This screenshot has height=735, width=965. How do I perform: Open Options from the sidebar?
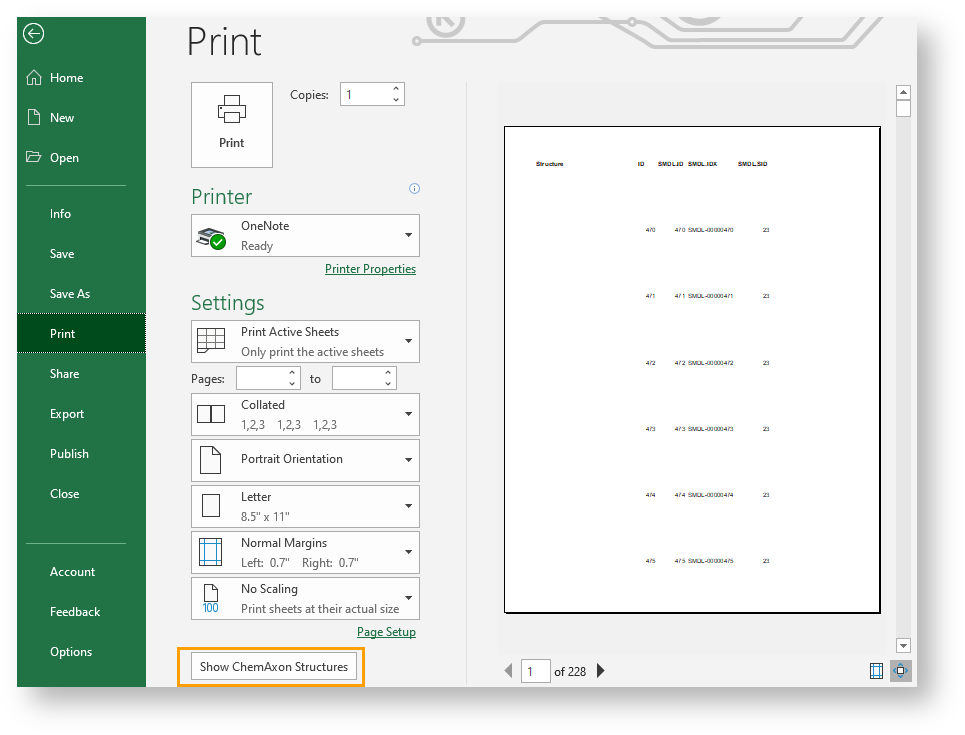(x=70, y=651)
